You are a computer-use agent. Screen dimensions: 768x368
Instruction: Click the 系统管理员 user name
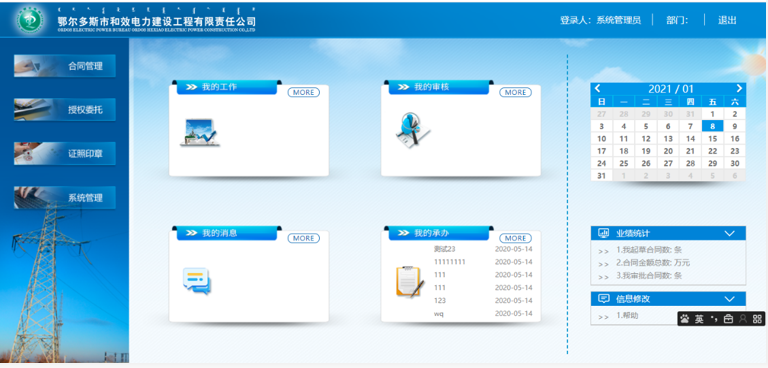pos(618,20)
